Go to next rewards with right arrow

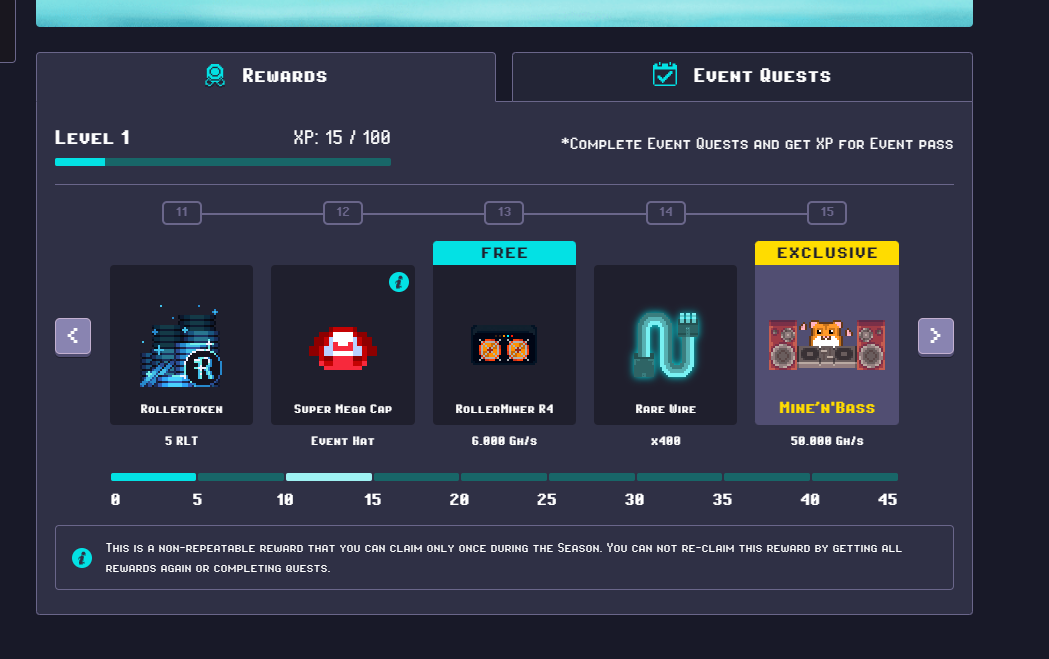pos(935,336)
